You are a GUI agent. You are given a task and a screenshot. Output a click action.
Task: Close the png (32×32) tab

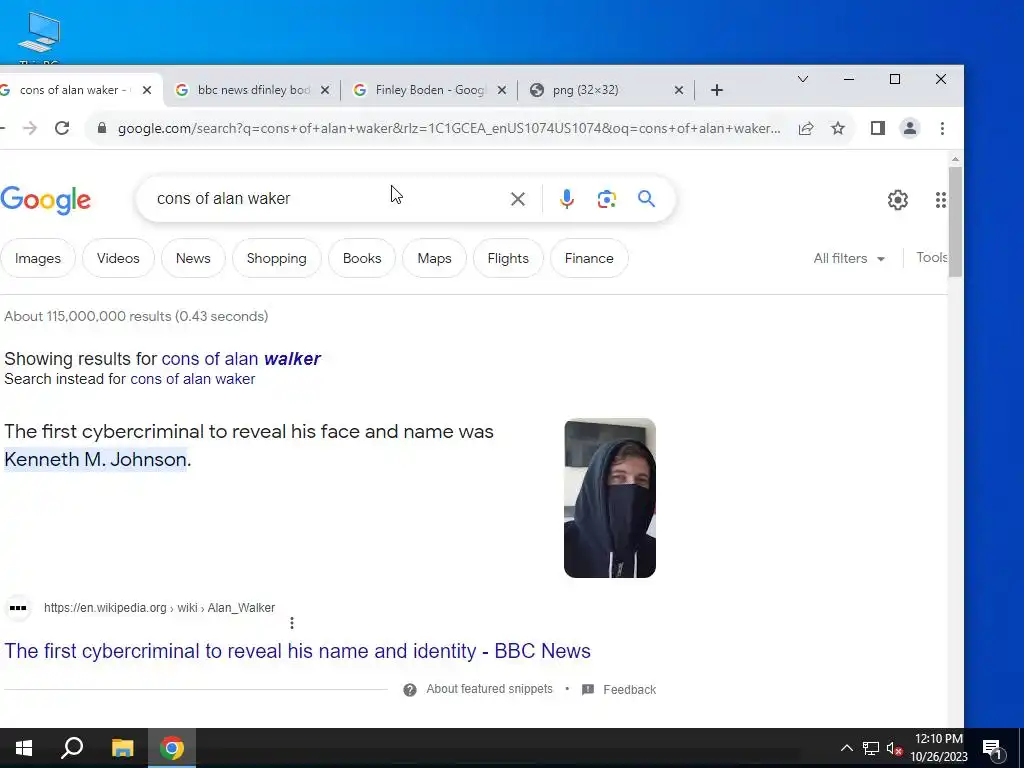coord(679,90)
